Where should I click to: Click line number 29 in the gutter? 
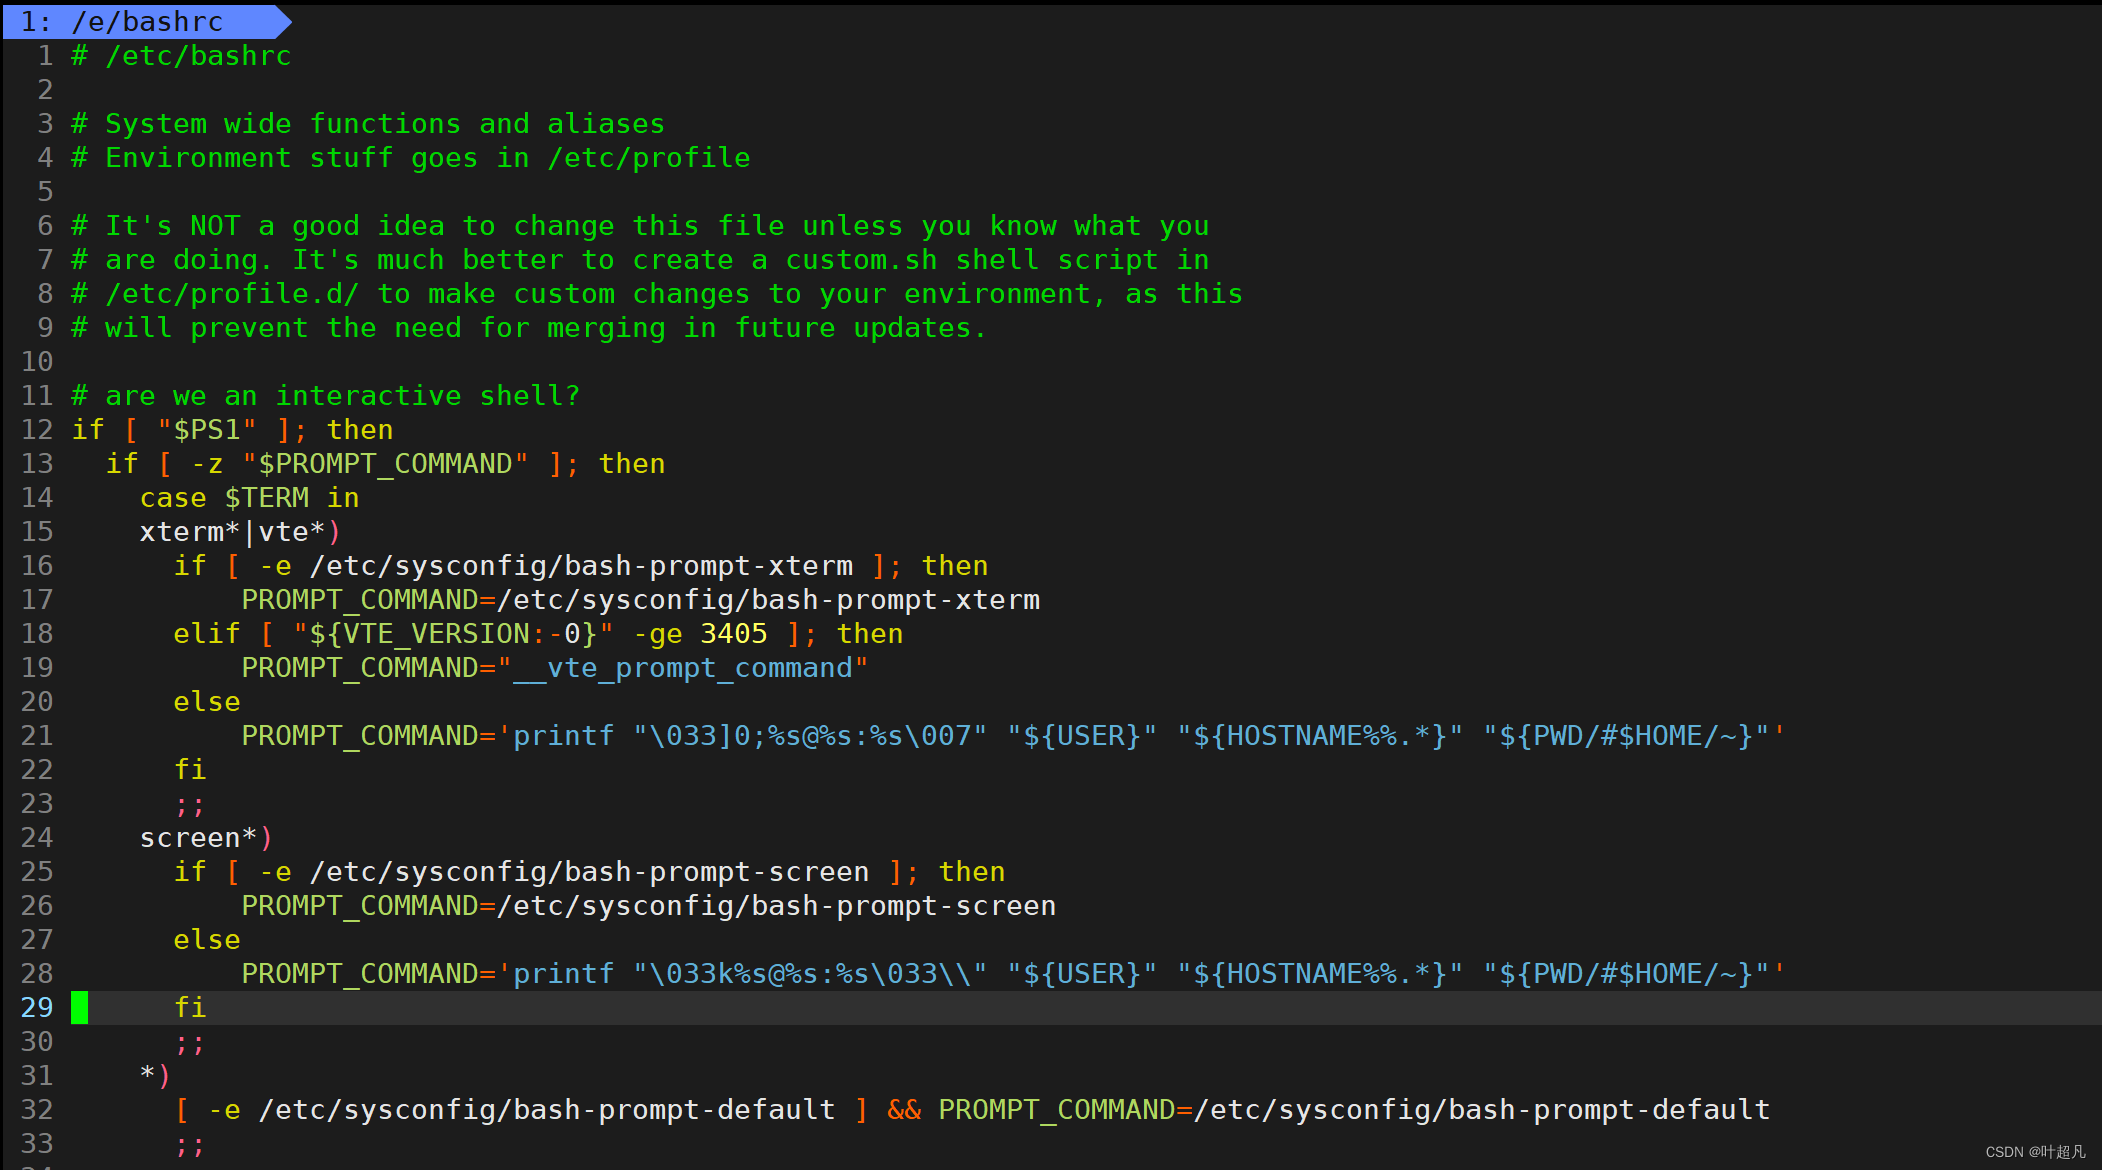pyautogui.click(x=37, y=1008)
